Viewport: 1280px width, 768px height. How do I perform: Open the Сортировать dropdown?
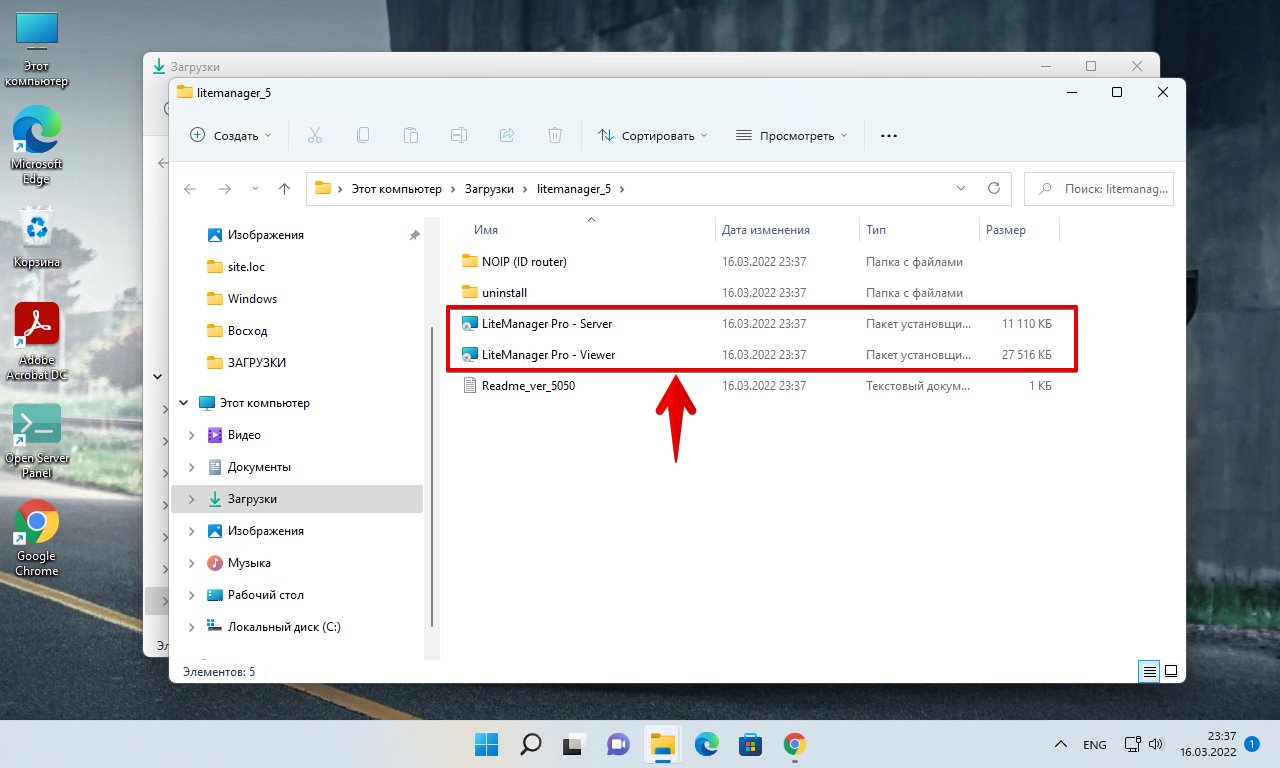click(652, 135)
